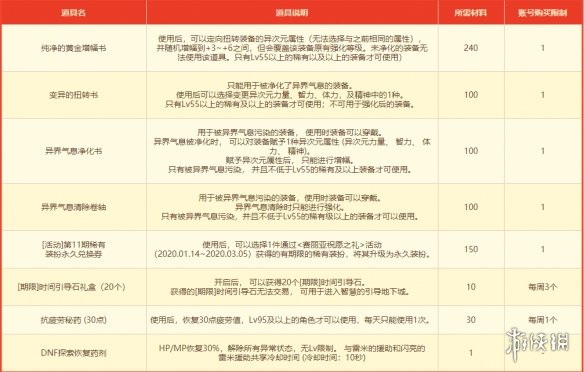Click the 每周1个 purchase limit cell

pyautogui.click(x=542, y=320)
